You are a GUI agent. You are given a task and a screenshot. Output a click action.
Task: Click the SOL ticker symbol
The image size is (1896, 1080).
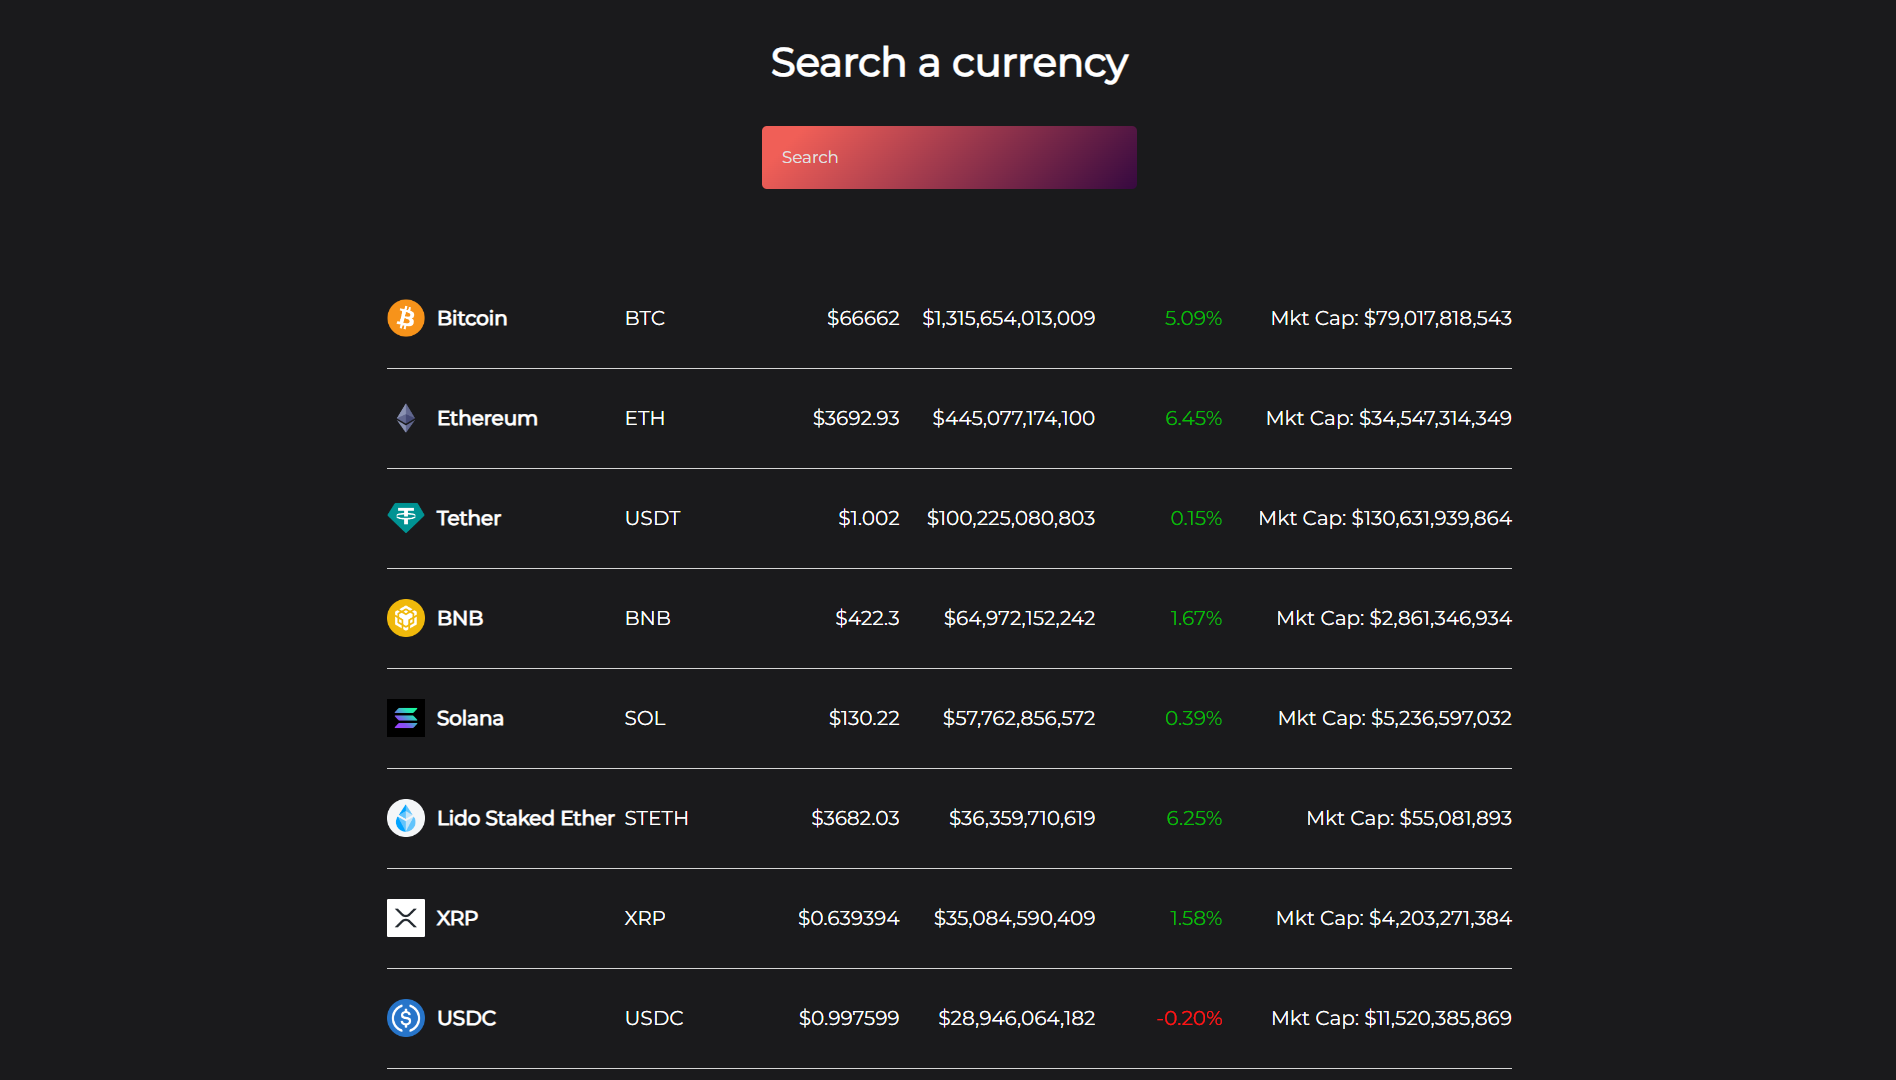[x=645, y=718]
